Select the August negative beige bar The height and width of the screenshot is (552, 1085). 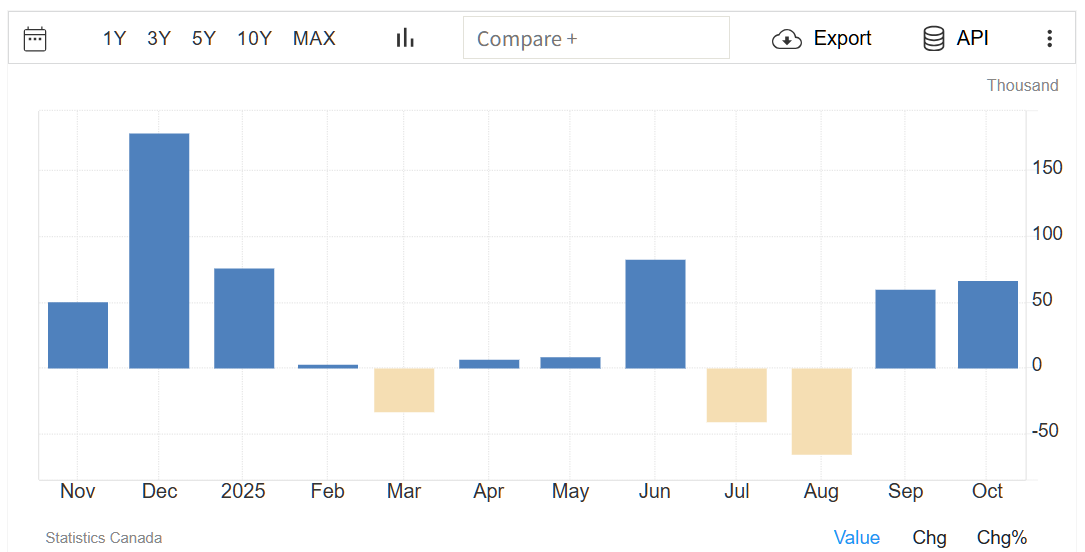tap(821, 411)
